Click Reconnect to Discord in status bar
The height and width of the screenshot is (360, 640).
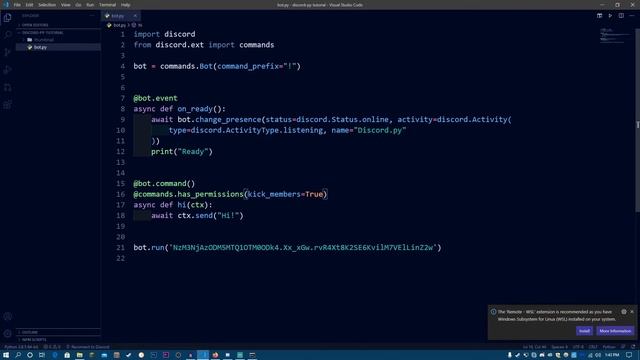(x=88, y=347)
